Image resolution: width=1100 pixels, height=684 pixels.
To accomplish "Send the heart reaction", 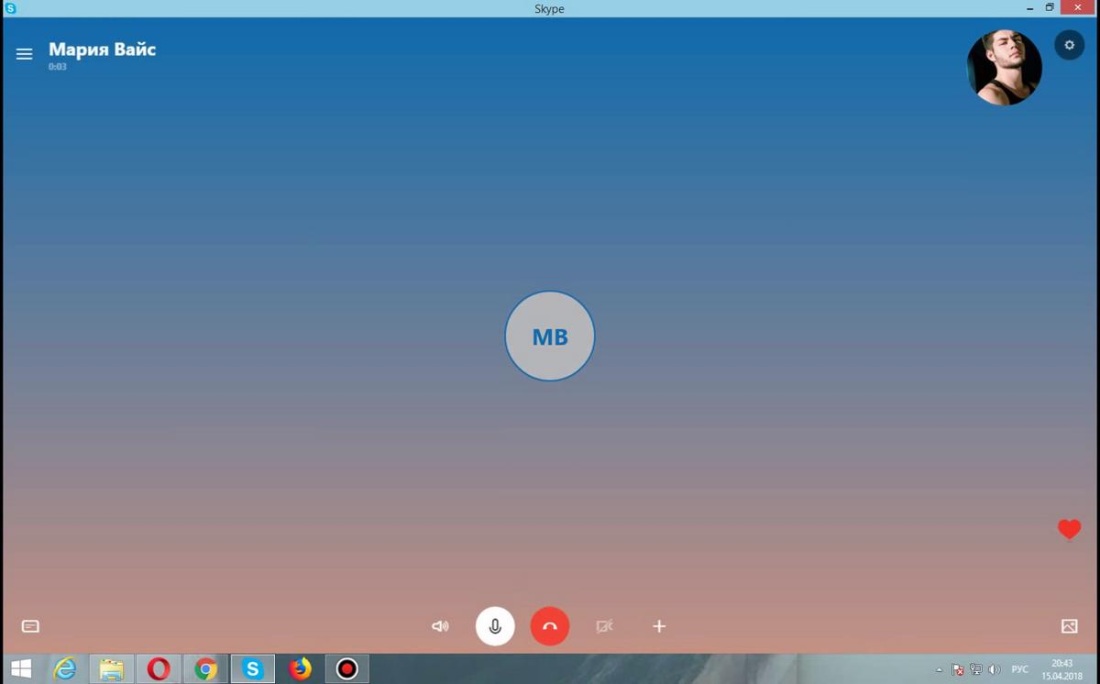I will 1069,529.
